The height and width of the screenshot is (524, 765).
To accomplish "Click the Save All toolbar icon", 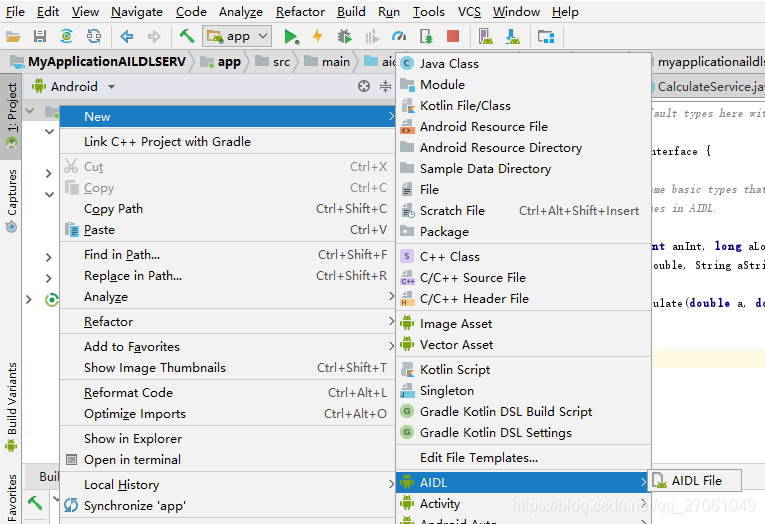I will [40, 36].
